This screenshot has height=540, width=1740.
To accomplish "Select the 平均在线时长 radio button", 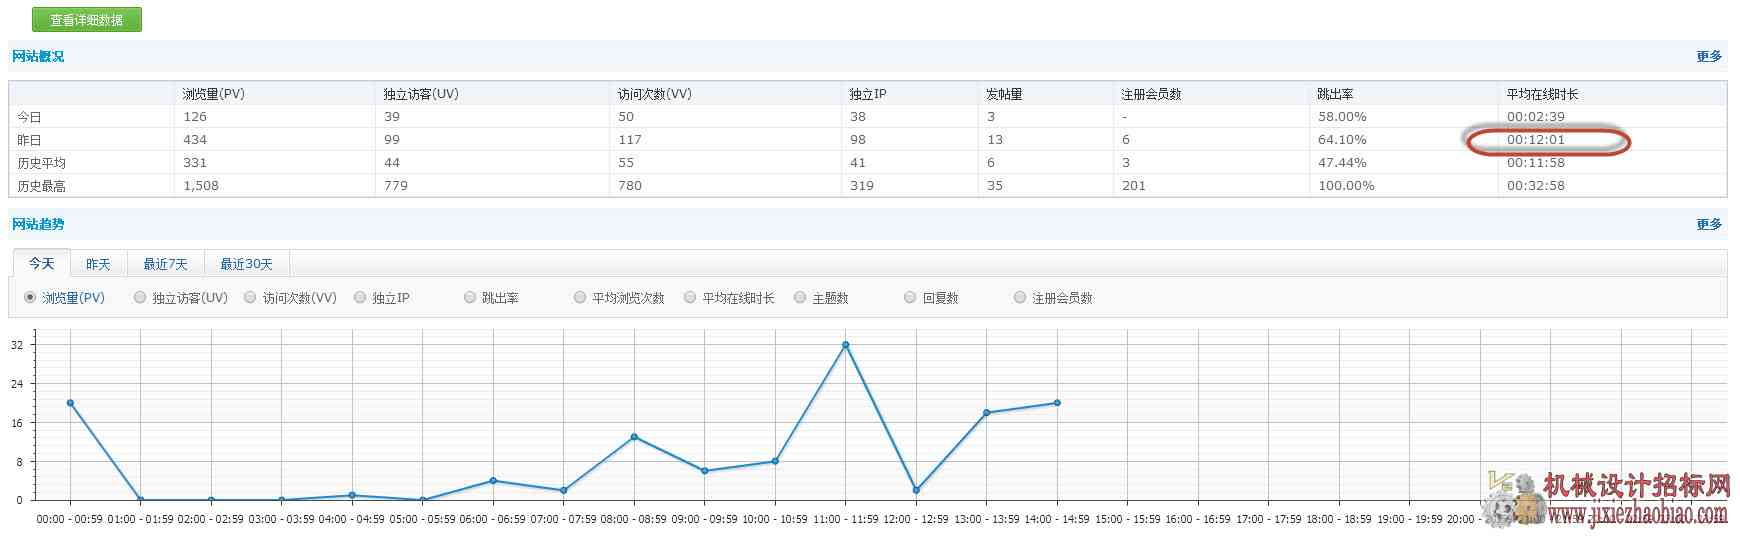I will [690, 298].
